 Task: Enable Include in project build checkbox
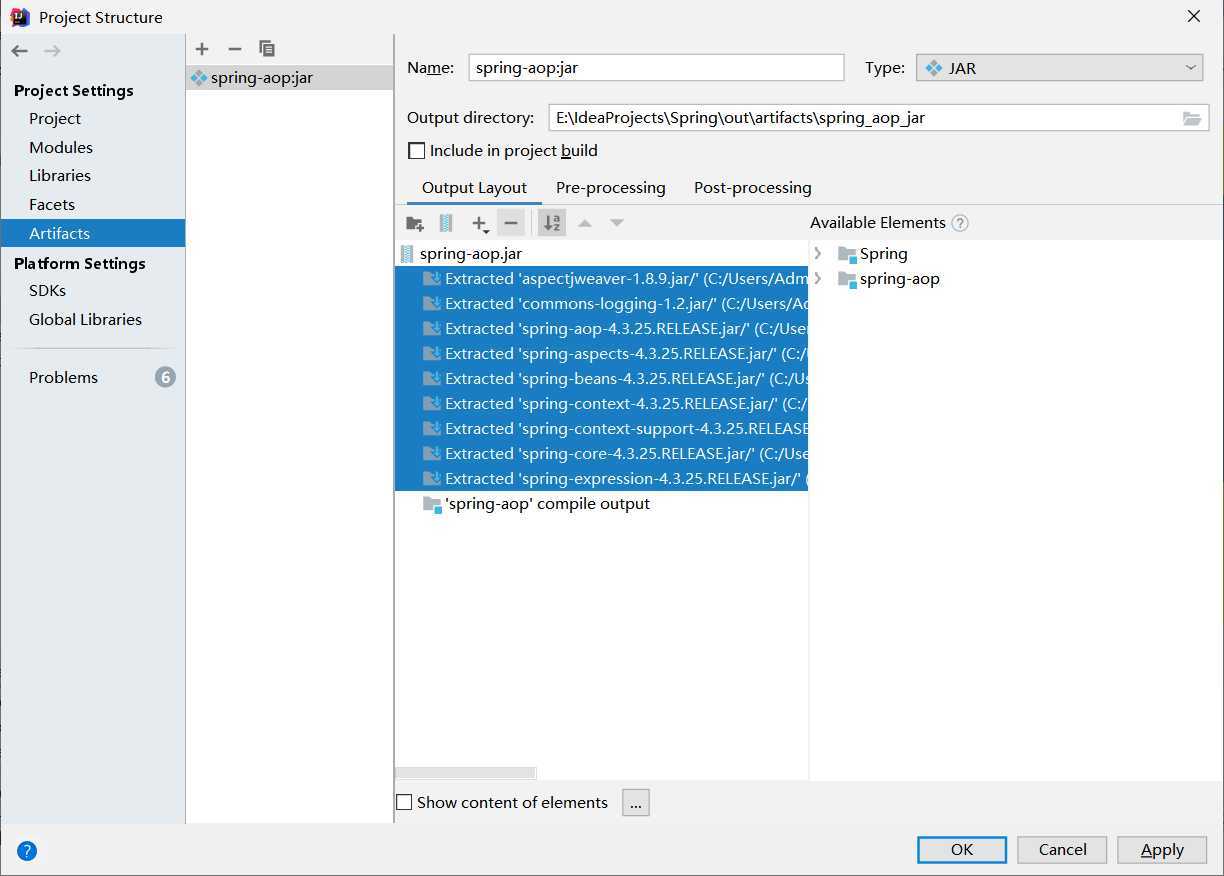click(417, 151)
